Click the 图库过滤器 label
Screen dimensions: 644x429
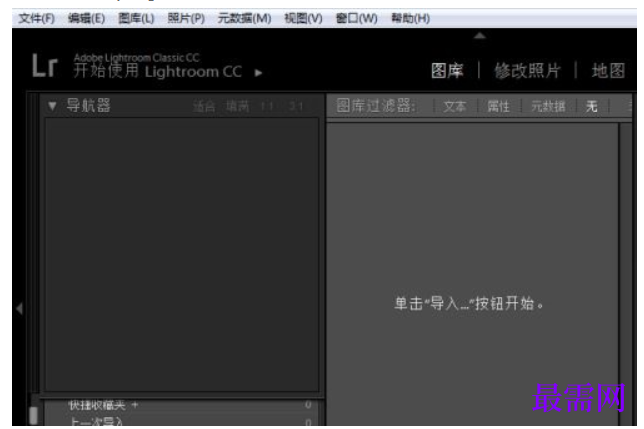(376, 106)
